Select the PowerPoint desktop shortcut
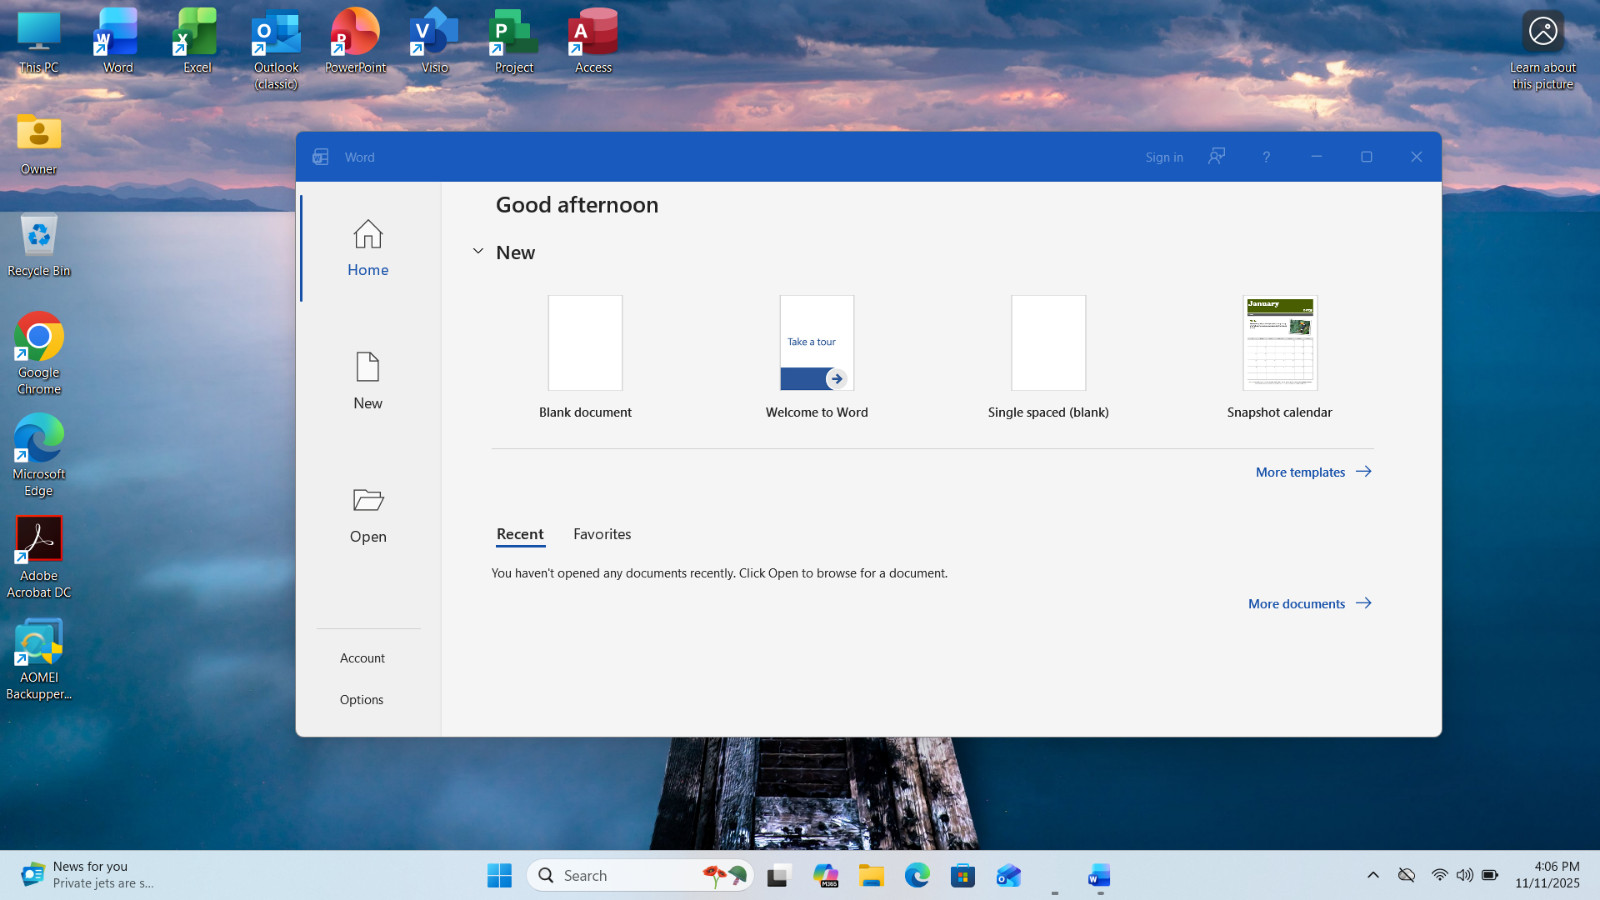This screenshot has width=1600, height=900. click(355, 42)
